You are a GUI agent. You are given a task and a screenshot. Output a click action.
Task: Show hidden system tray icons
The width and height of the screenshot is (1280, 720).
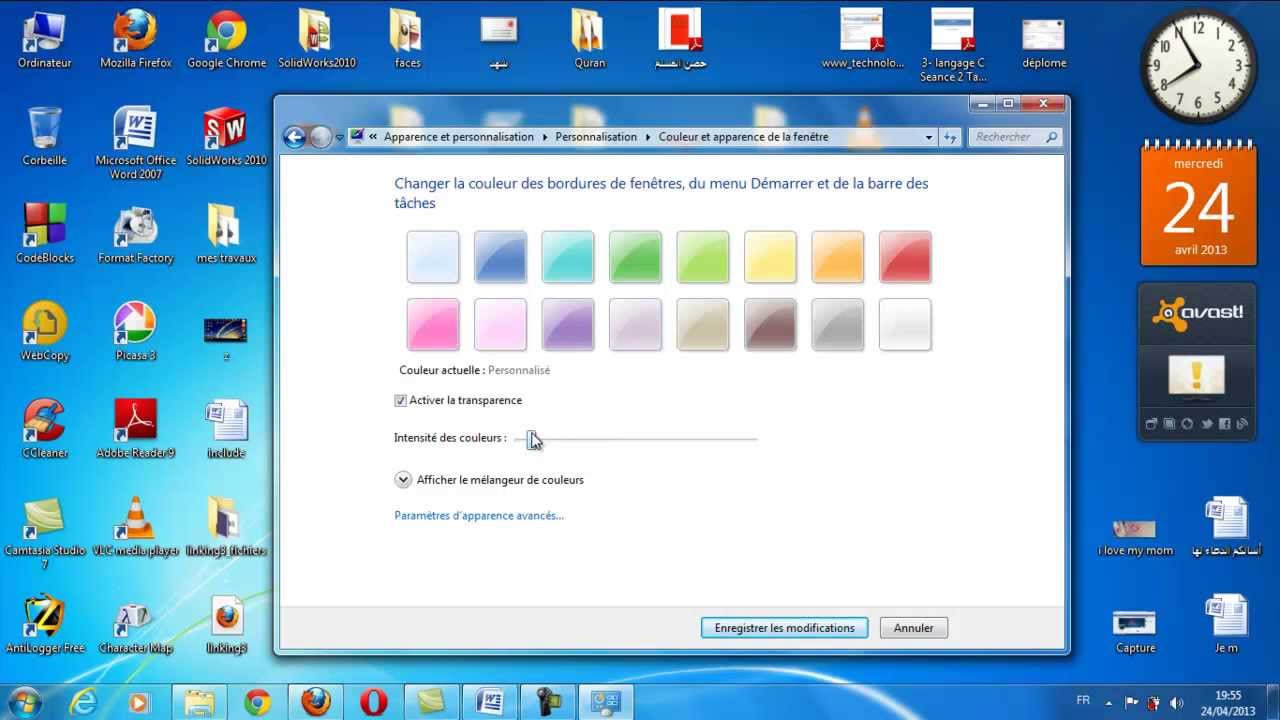point(1108,702)
